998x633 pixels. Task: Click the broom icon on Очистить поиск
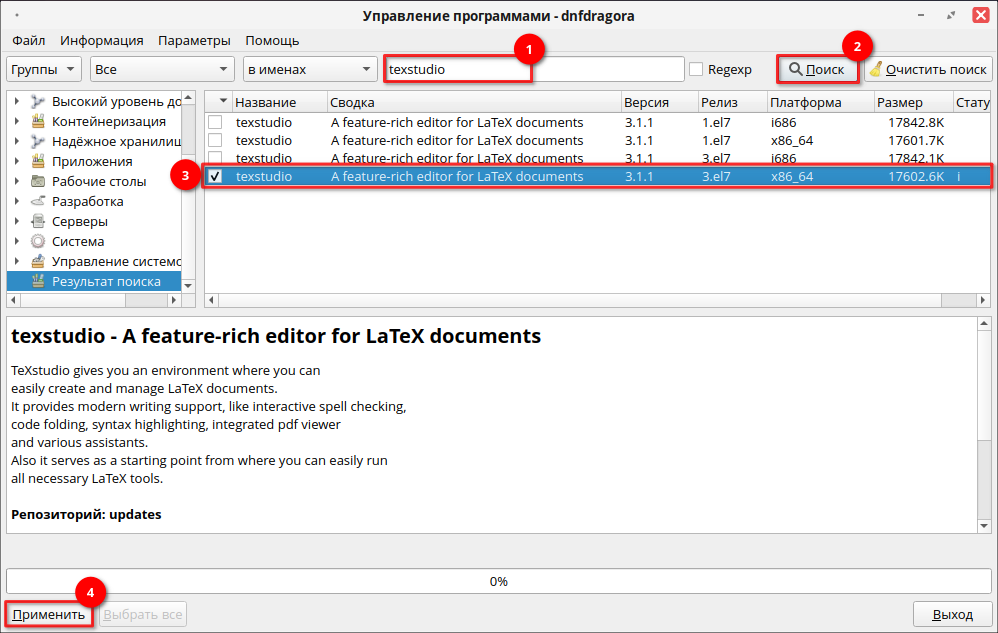click(x=876, y=69)
